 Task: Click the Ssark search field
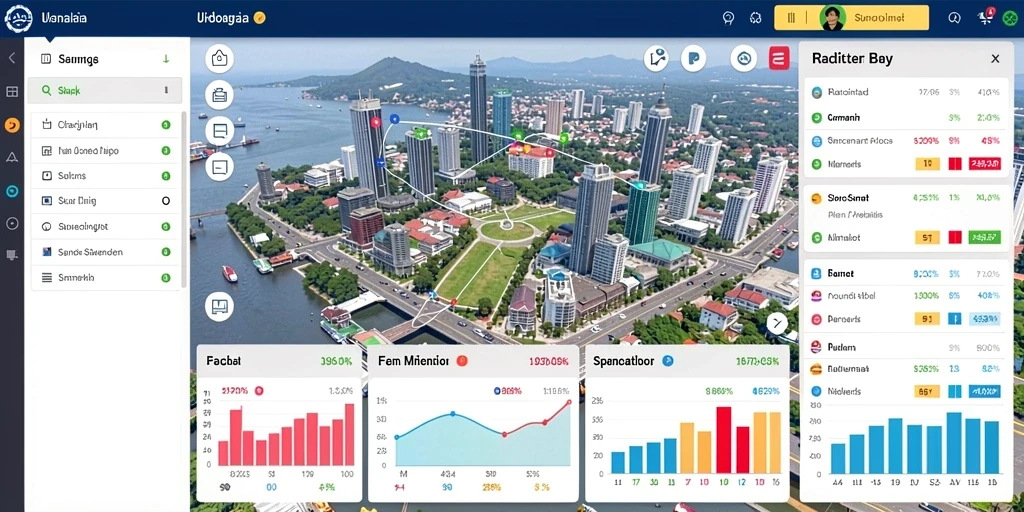pyautogui.click(x=104, y=91)
